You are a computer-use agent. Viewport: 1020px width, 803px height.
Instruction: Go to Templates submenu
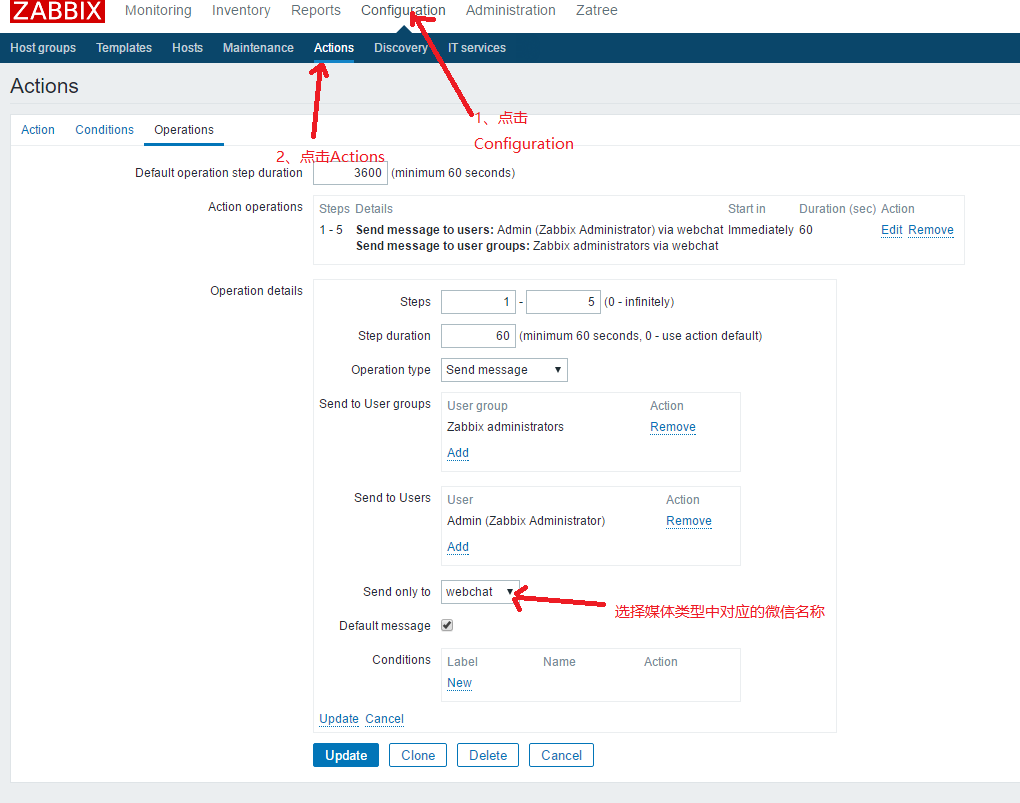[x=124, y=48]
